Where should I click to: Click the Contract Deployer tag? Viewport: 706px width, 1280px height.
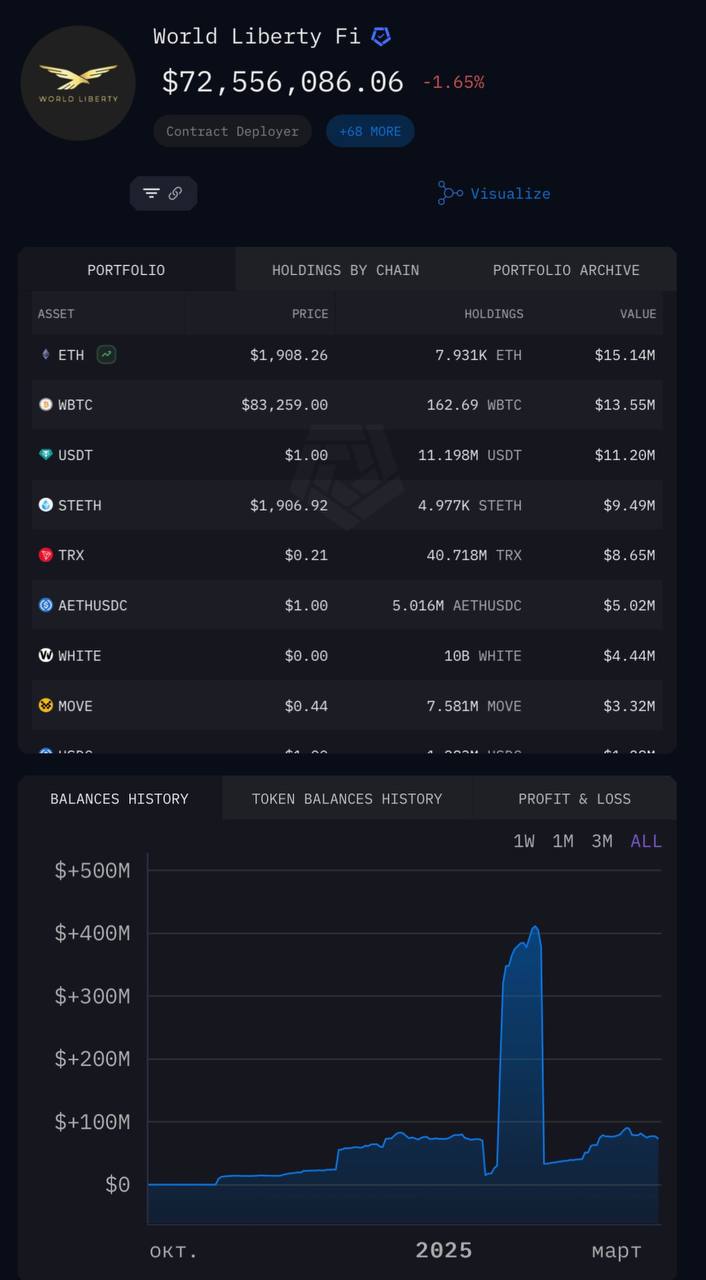click(232, 131)
